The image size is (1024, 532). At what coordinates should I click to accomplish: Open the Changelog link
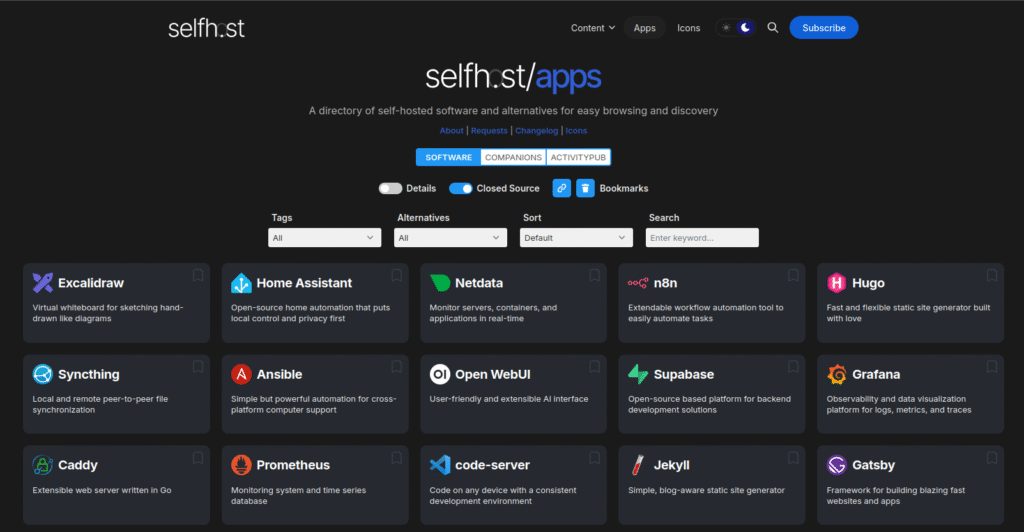537,131
